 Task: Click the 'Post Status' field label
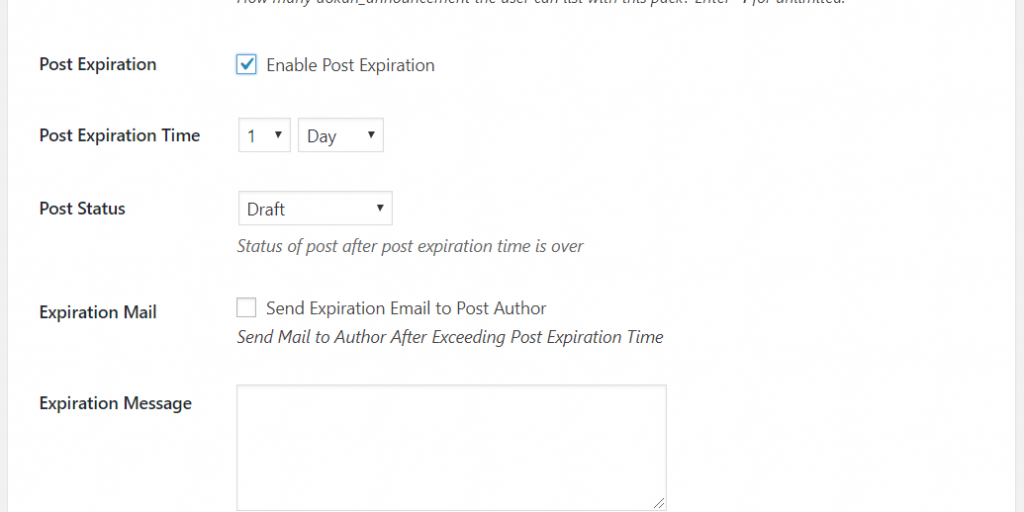[x=82, y=209]
